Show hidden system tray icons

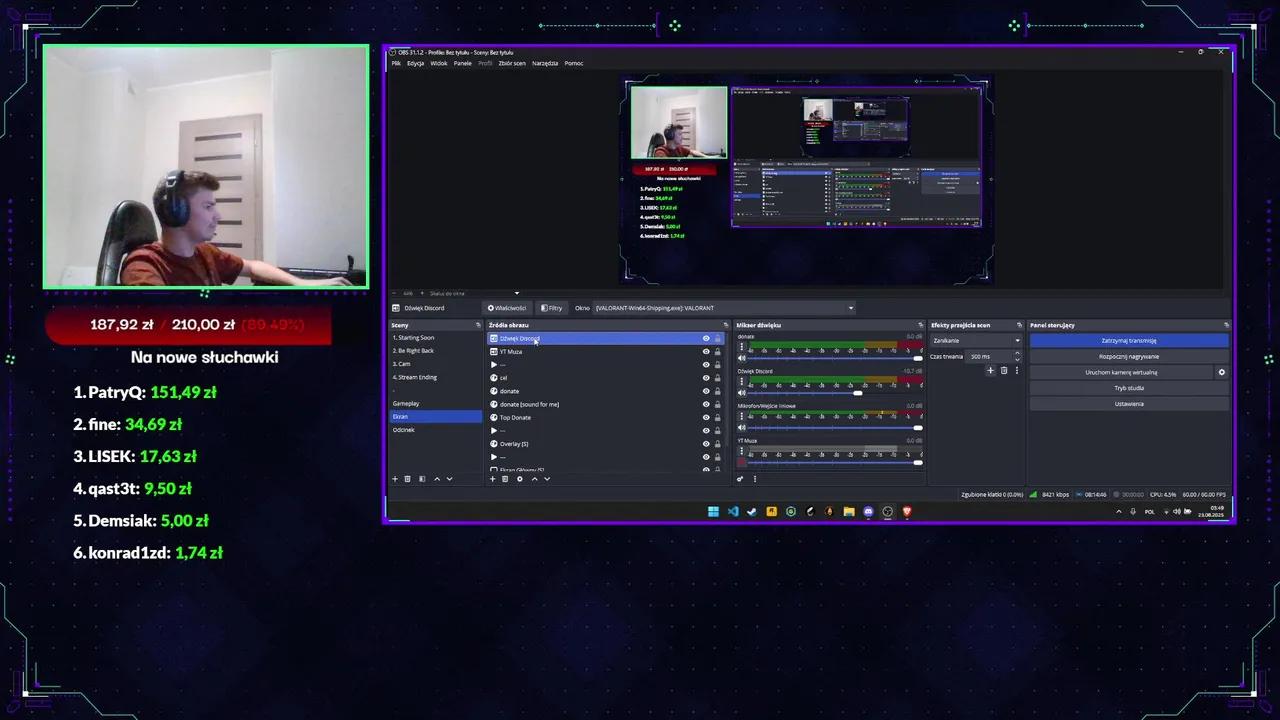click(x=1119, y=512)
